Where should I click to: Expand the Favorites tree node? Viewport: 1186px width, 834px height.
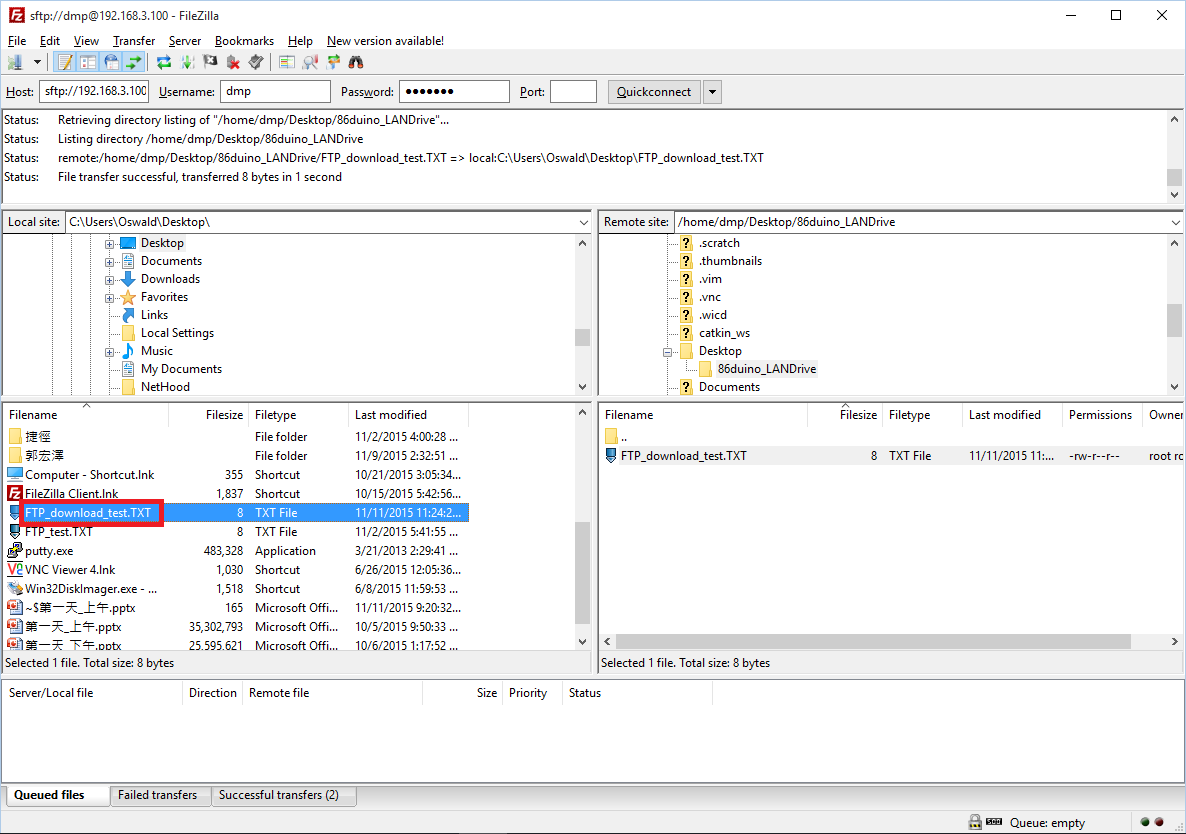click(x=110, y=298)
